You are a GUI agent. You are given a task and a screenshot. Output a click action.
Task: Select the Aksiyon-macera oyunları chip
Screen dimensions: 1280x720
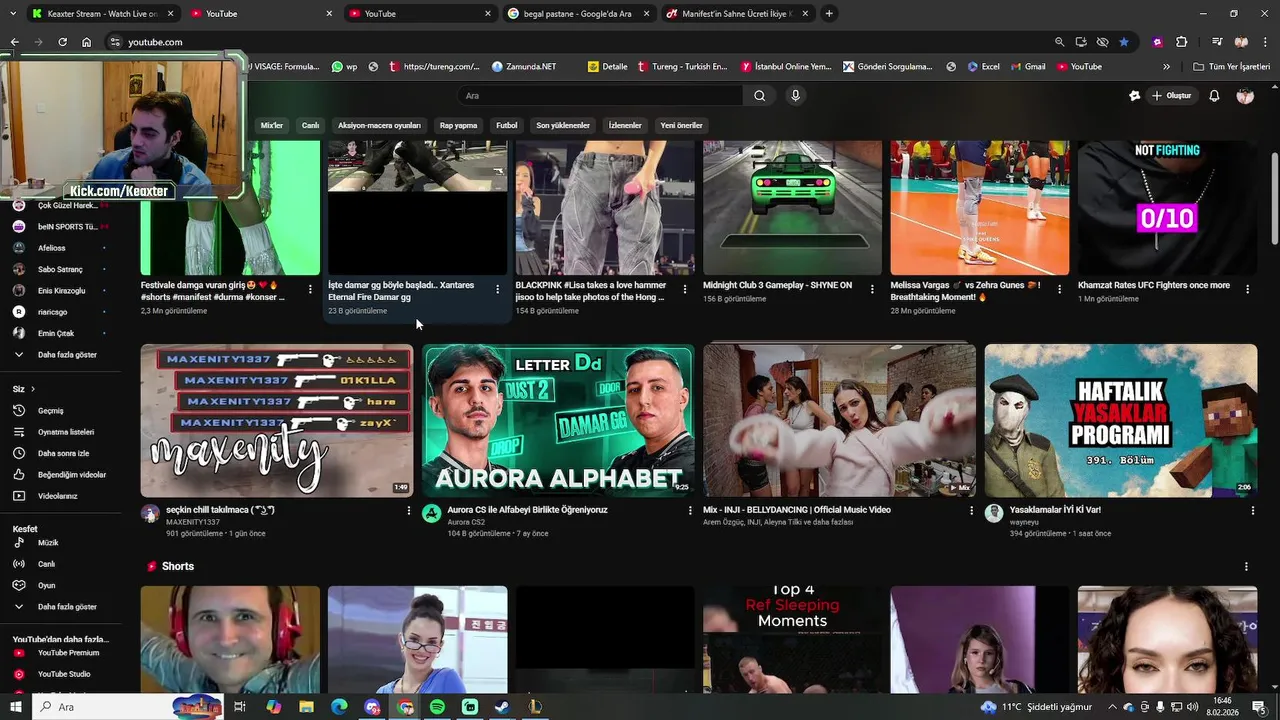coord(379,125)
